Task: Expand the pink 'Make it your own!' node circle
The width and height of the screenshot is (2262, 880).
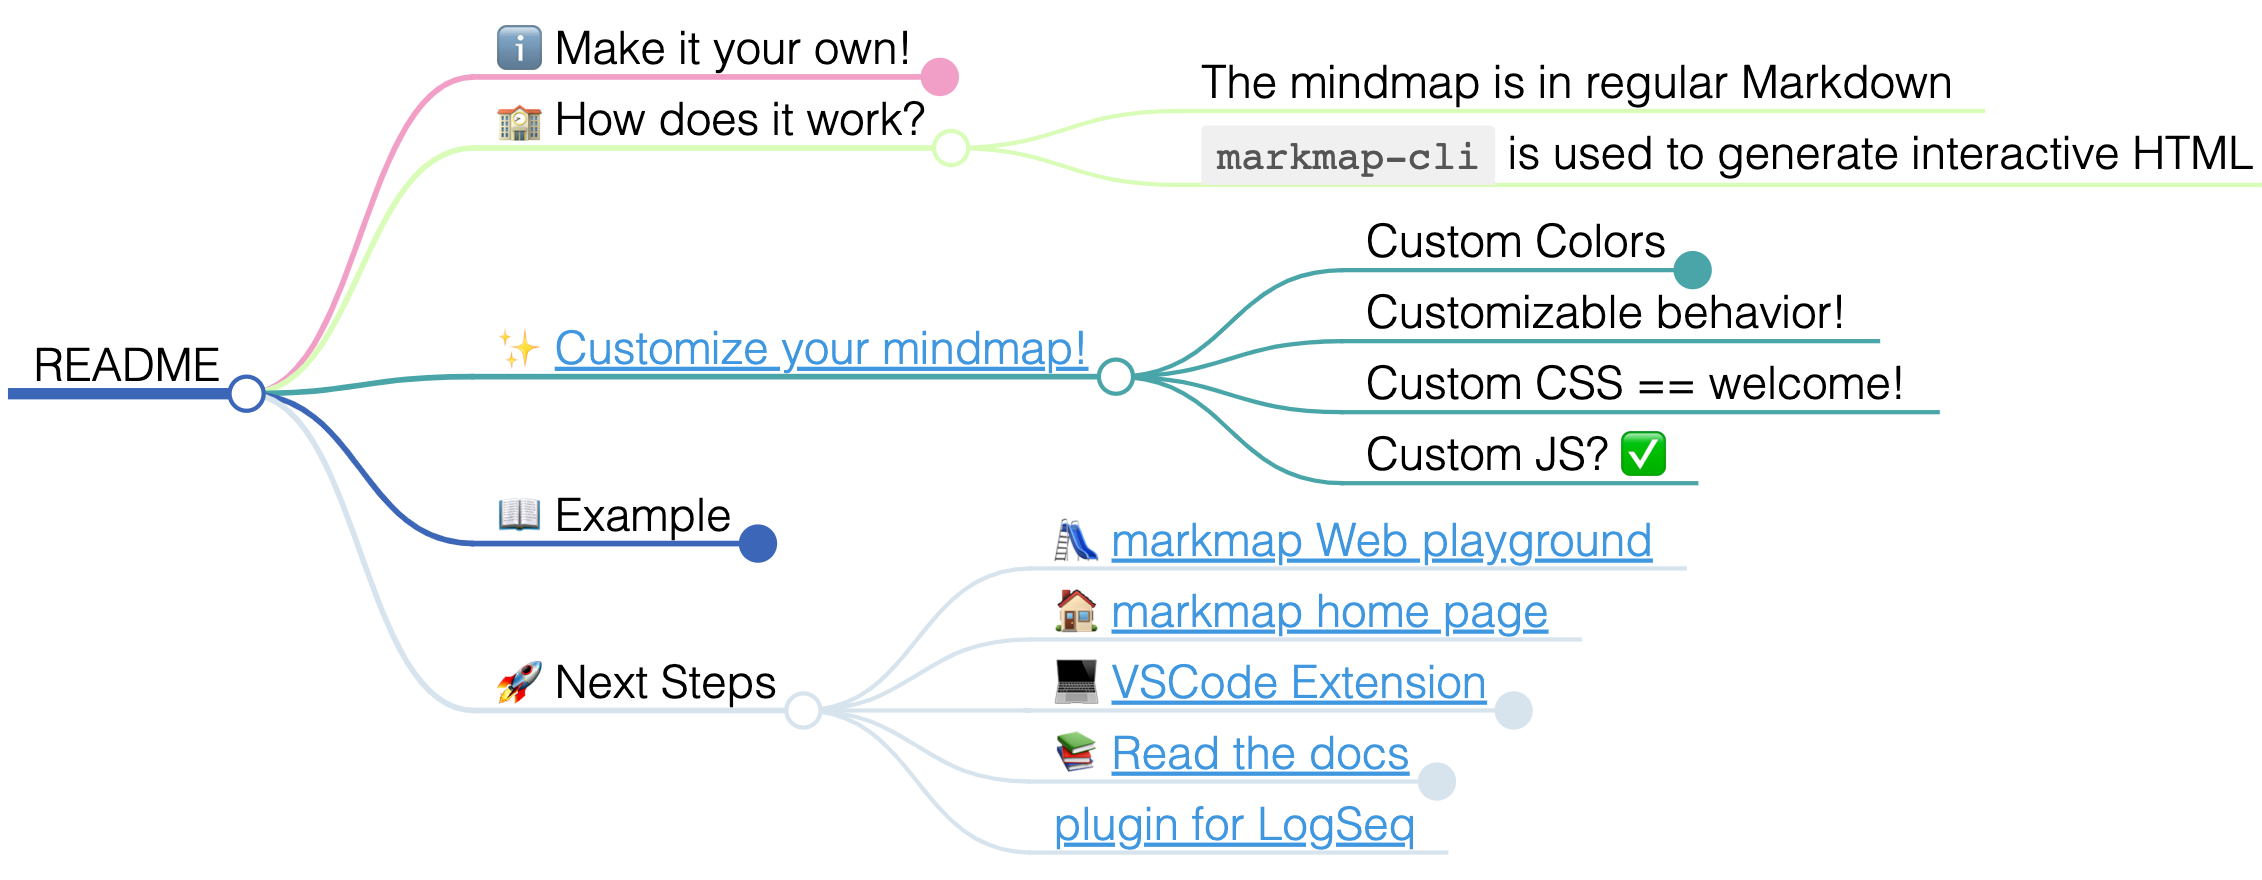Action: pos(940,77)
